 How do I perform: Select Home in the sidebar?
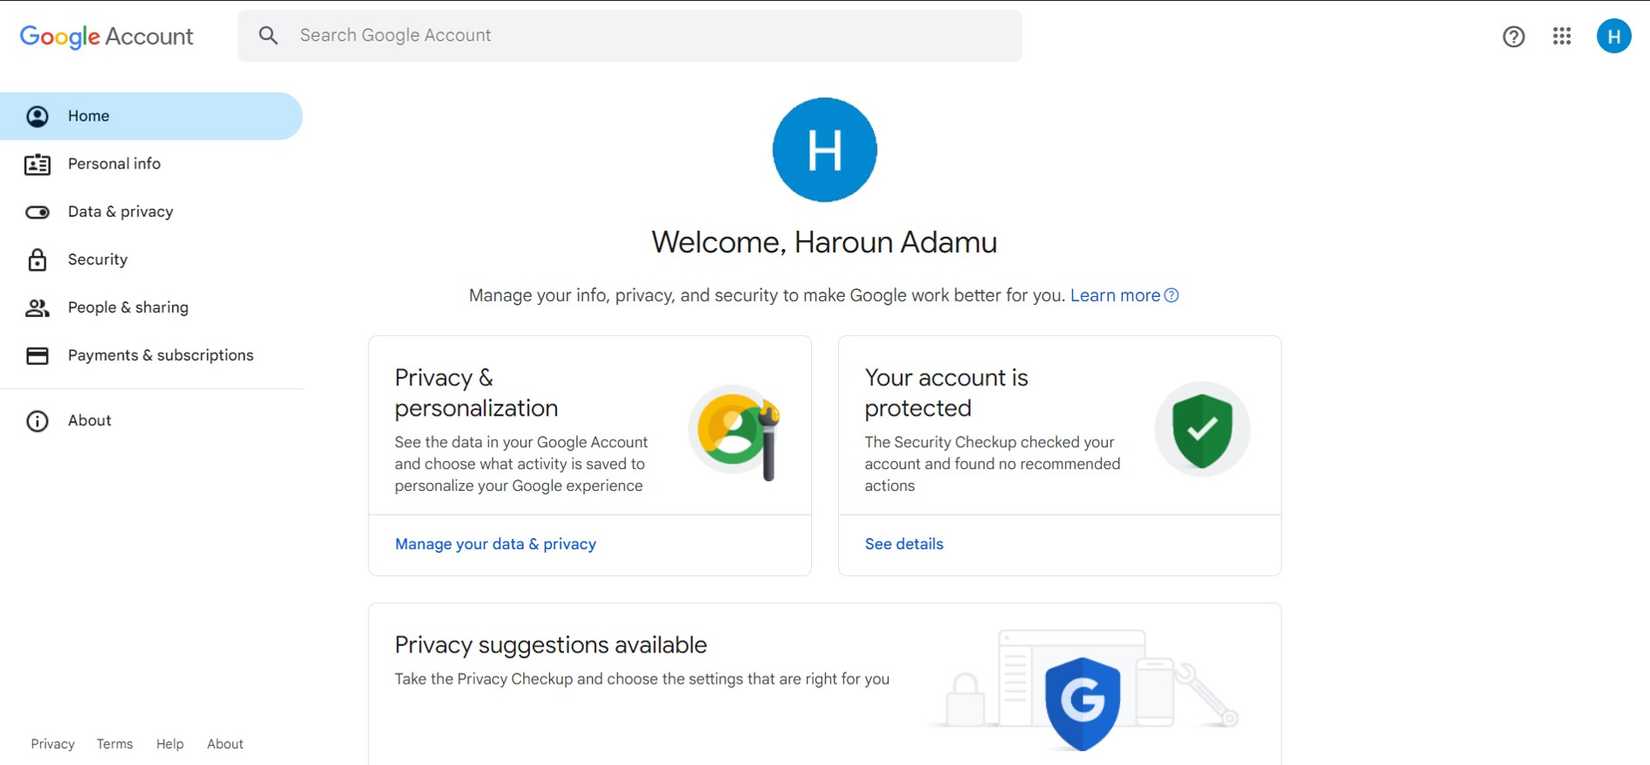151,116
